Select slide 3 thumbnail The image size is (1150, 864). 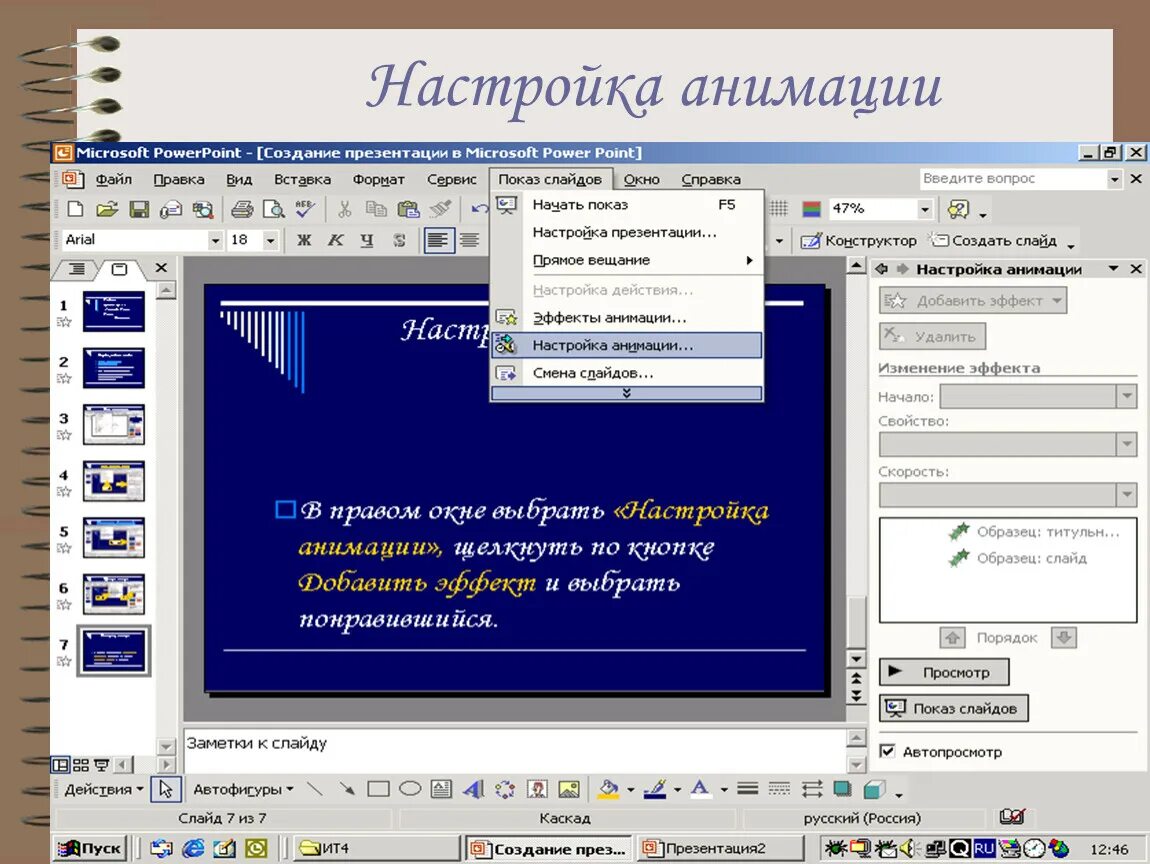click(114, 425)
